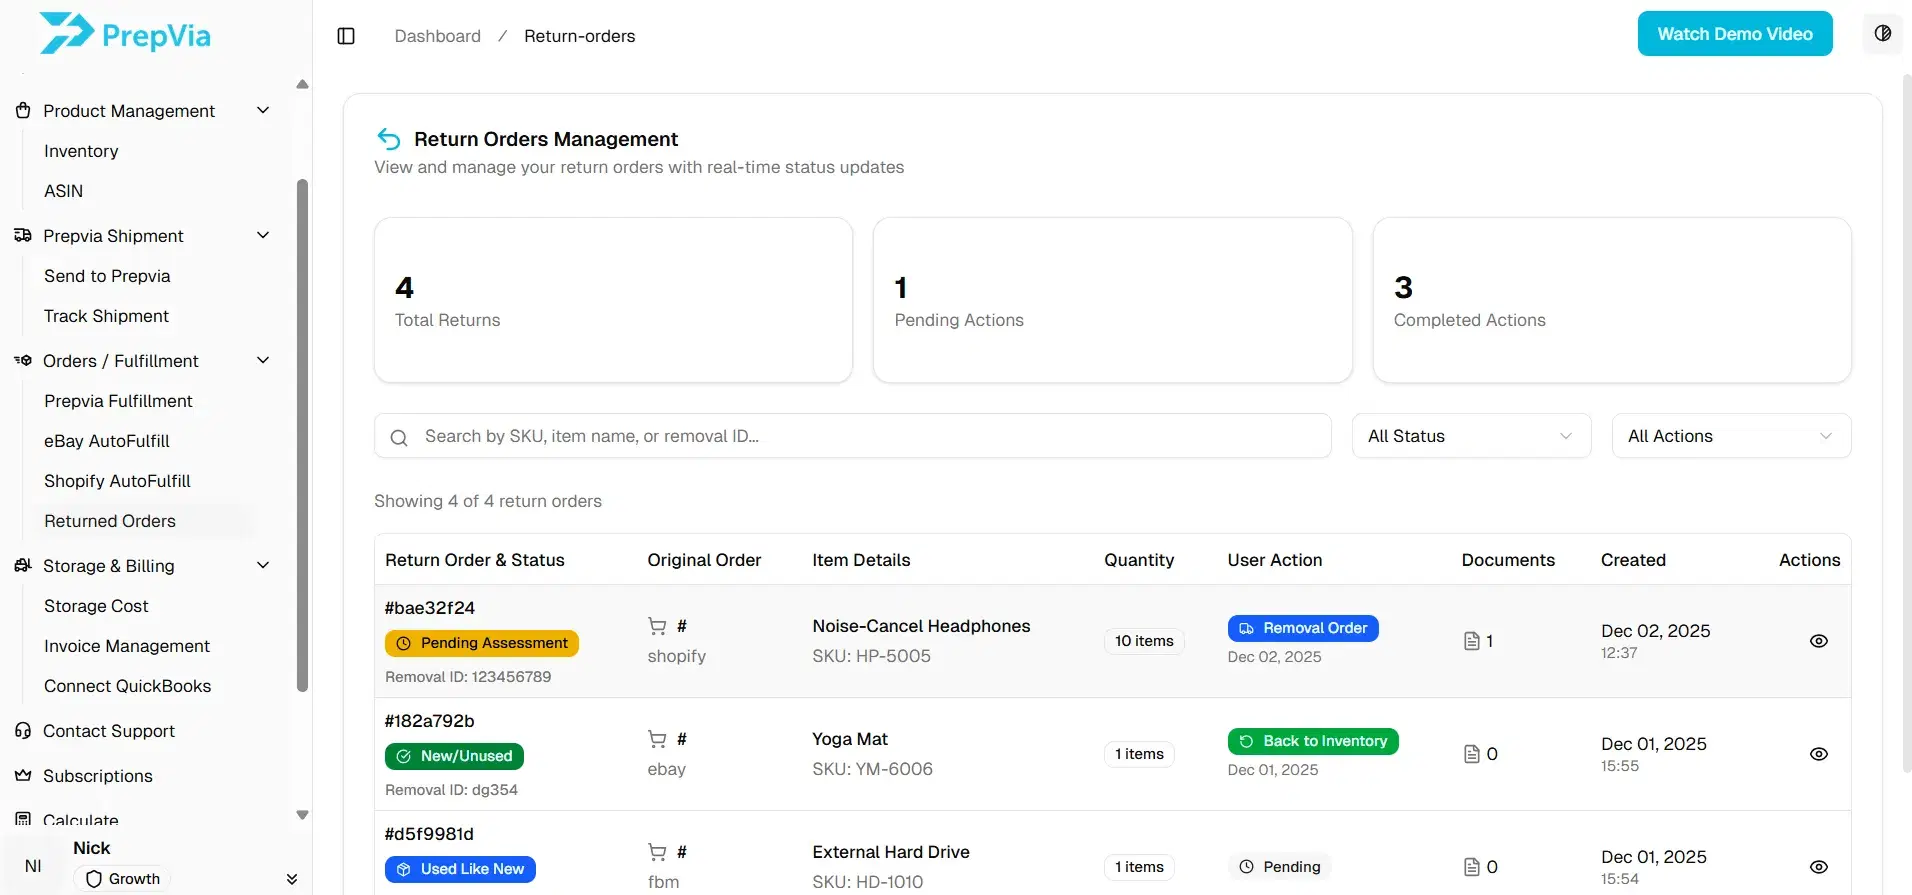Open Inventory in the sidebar
Image resolution: width=1912 pixels, height=895 pixels.
(81, 151)
